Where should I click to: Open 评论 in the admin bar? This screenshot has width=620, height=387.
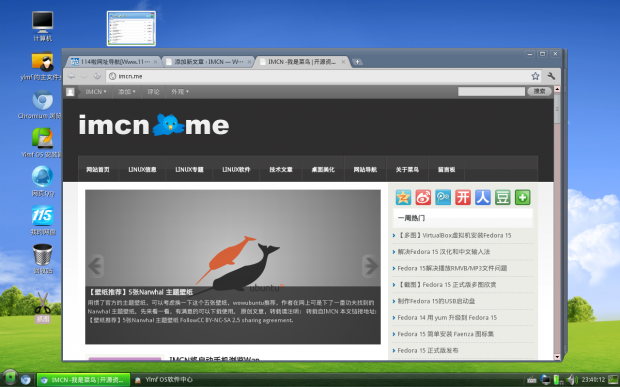tap(153, 92)
